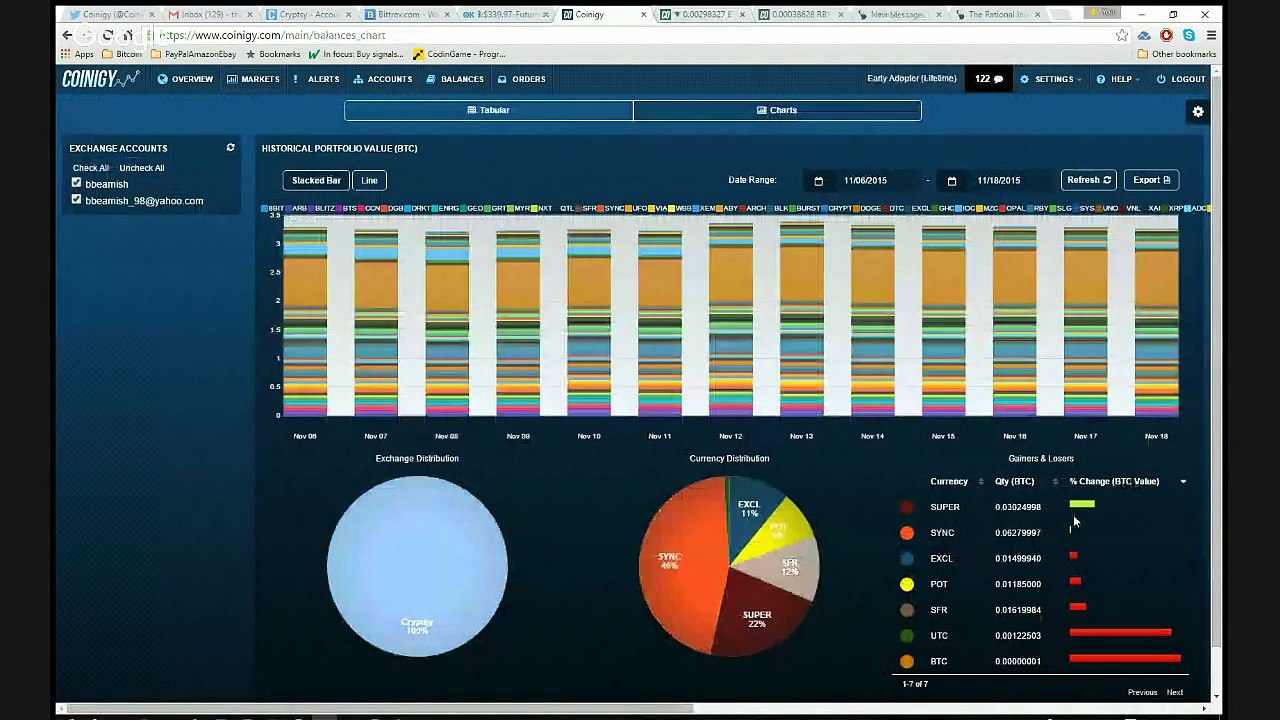The image size is (1280, 720).
Task: Bookmark this page with the star icon
Action: coord(1122,35)
